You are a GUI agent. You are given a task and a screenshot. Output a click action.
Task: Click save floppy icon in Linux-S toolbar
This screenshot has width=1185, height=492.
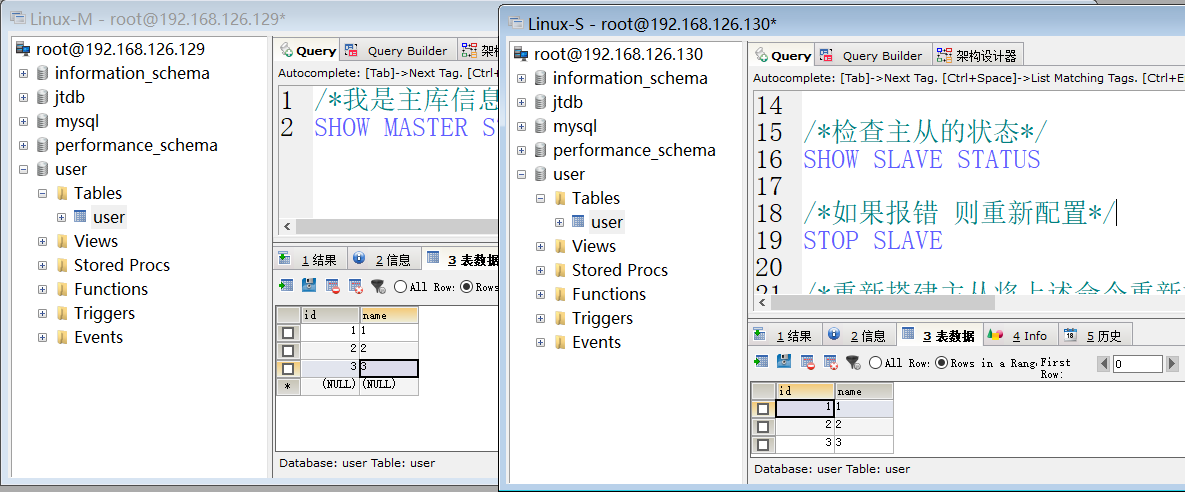pos(784,362)
